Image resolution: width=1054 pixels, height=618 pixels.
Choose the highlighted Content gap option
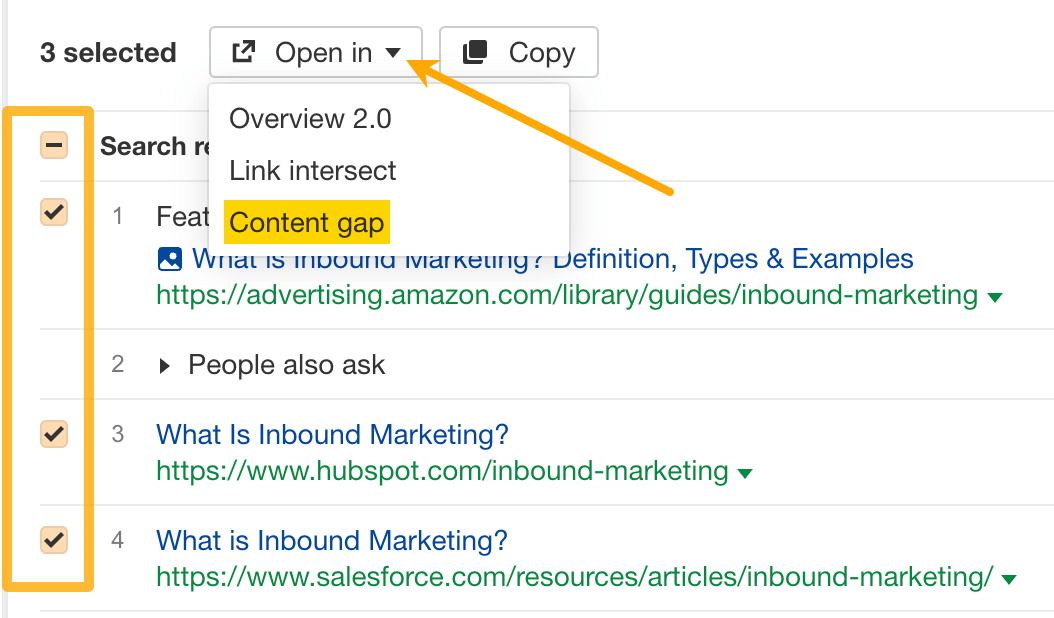[306, 222]
